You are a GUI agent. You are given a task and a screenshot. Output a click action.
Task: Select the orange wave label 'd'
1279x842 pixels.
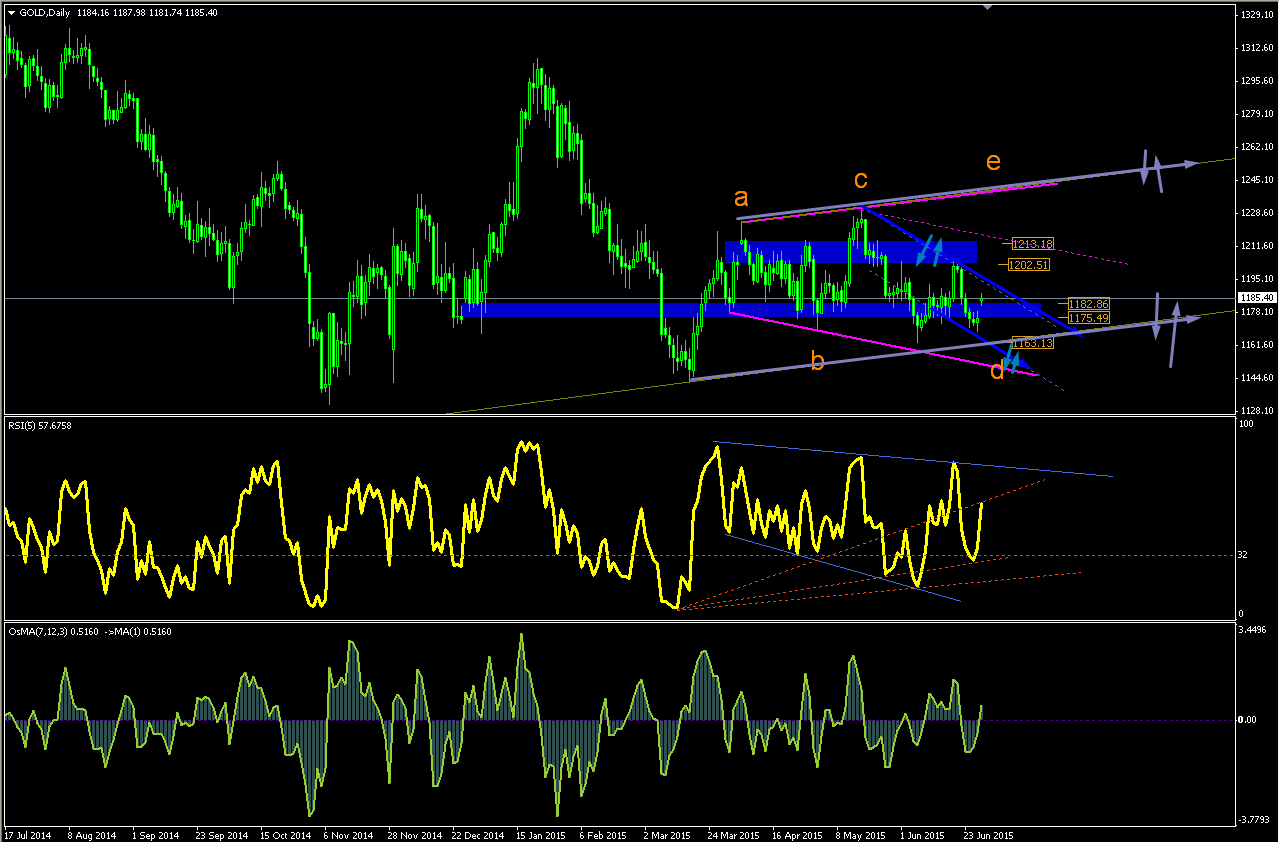tap(997, 372)
